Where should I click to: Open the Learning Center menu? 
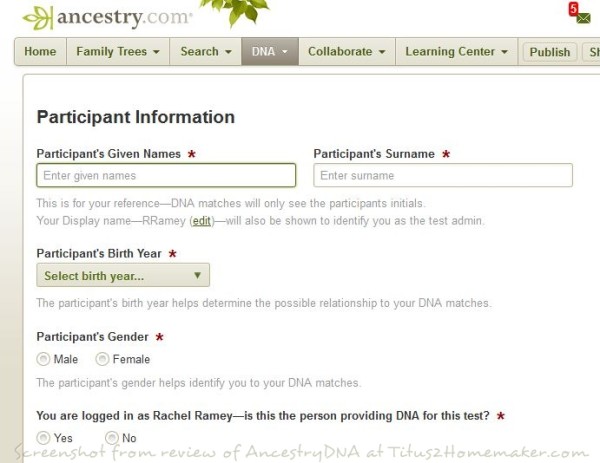[x=457, y=52]
